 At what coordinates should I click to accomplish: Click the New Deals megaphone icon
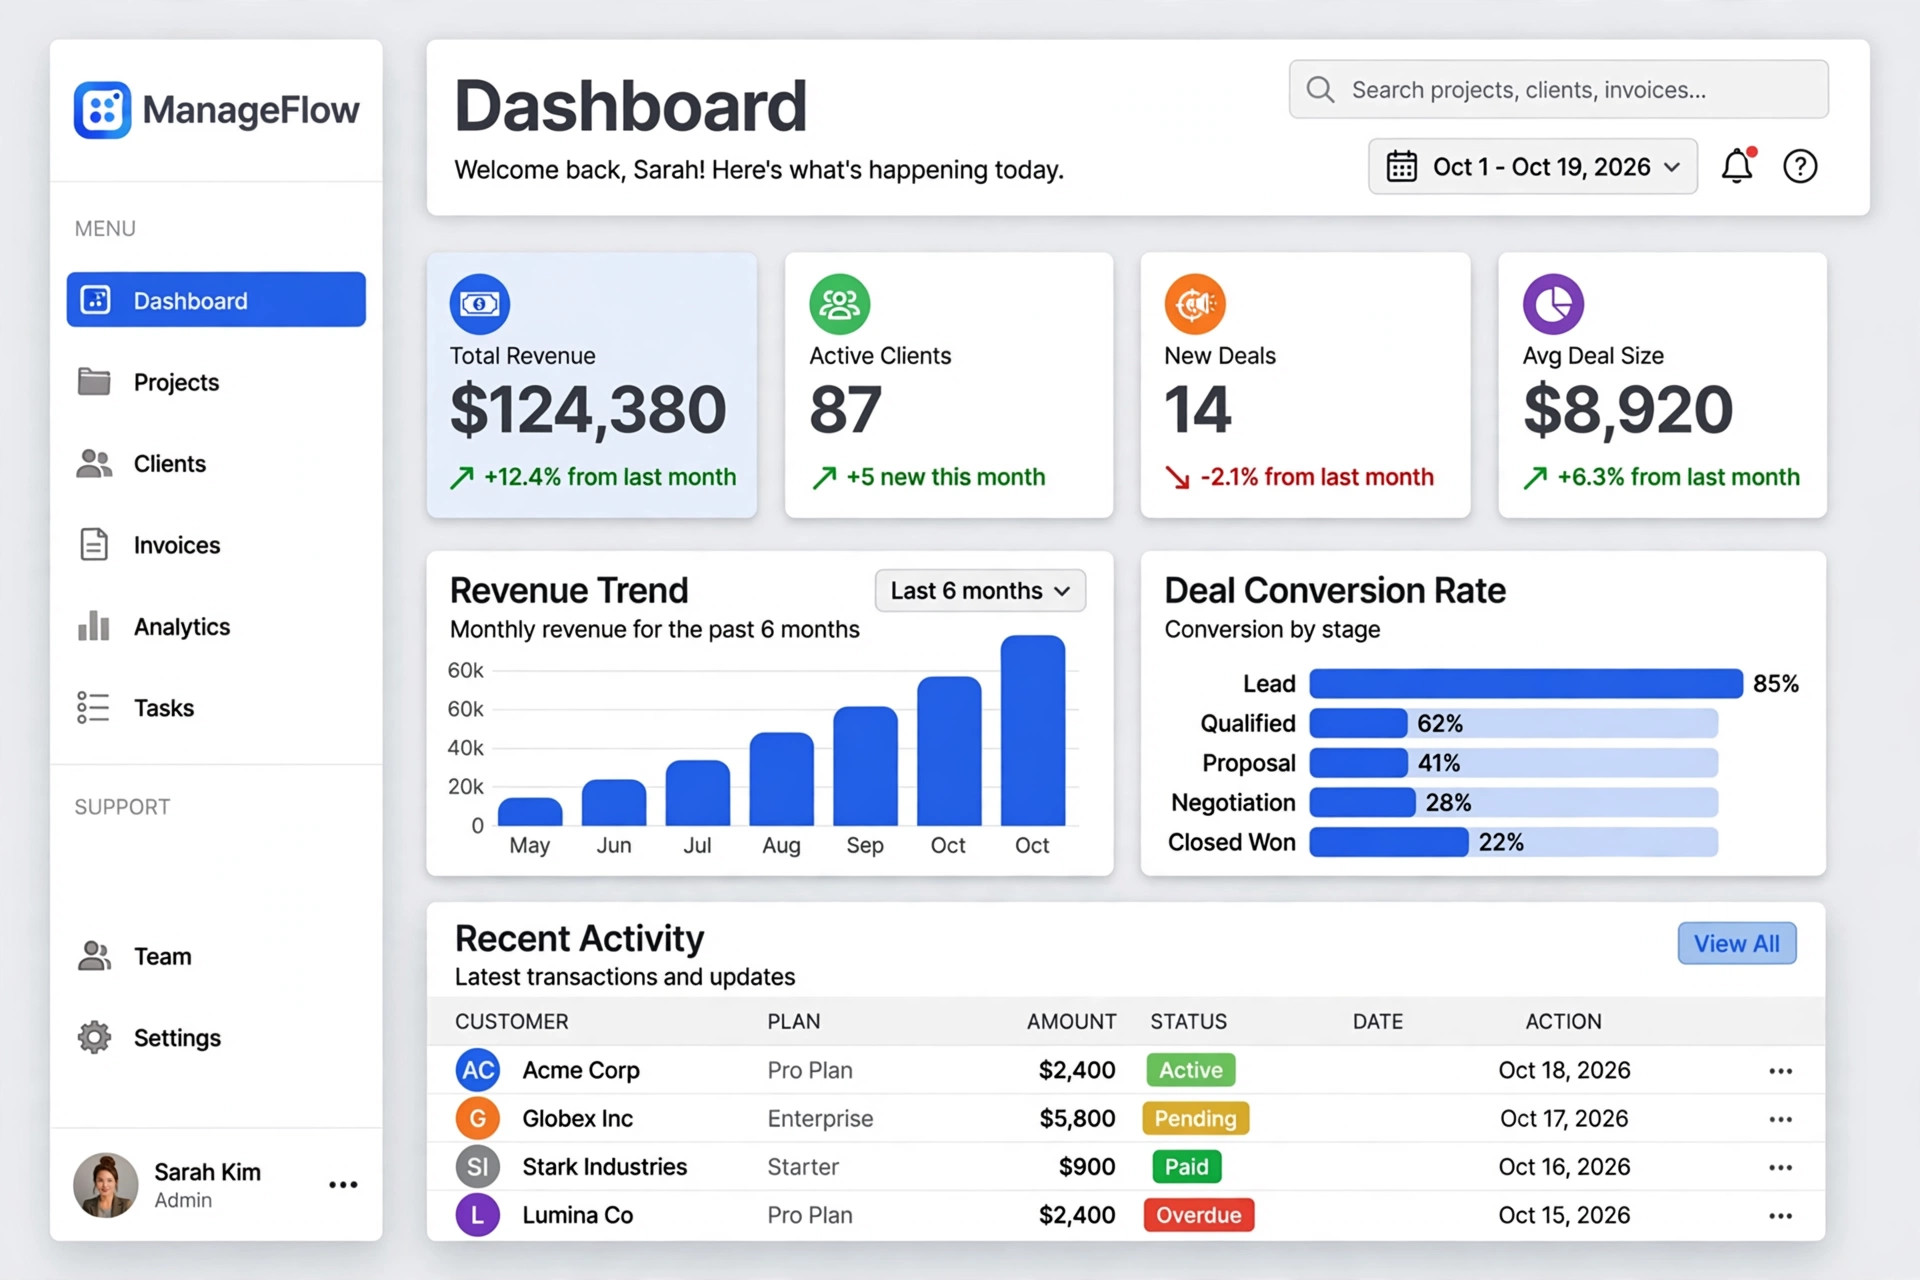click(1195, 304)
